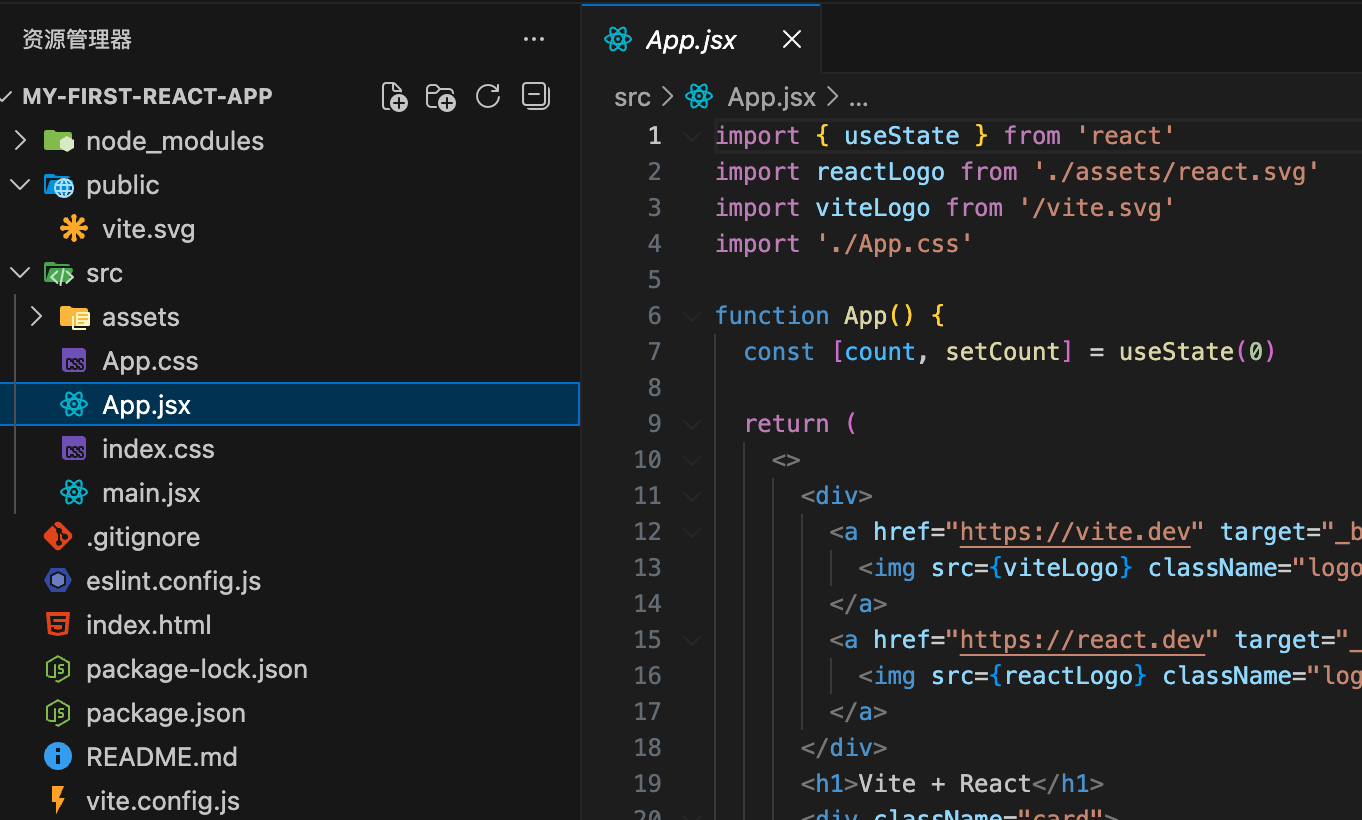This screenshot has width=1362, height=820.
Task: Click the lightning icon beside vite.config.js
Action: point(58,801)
